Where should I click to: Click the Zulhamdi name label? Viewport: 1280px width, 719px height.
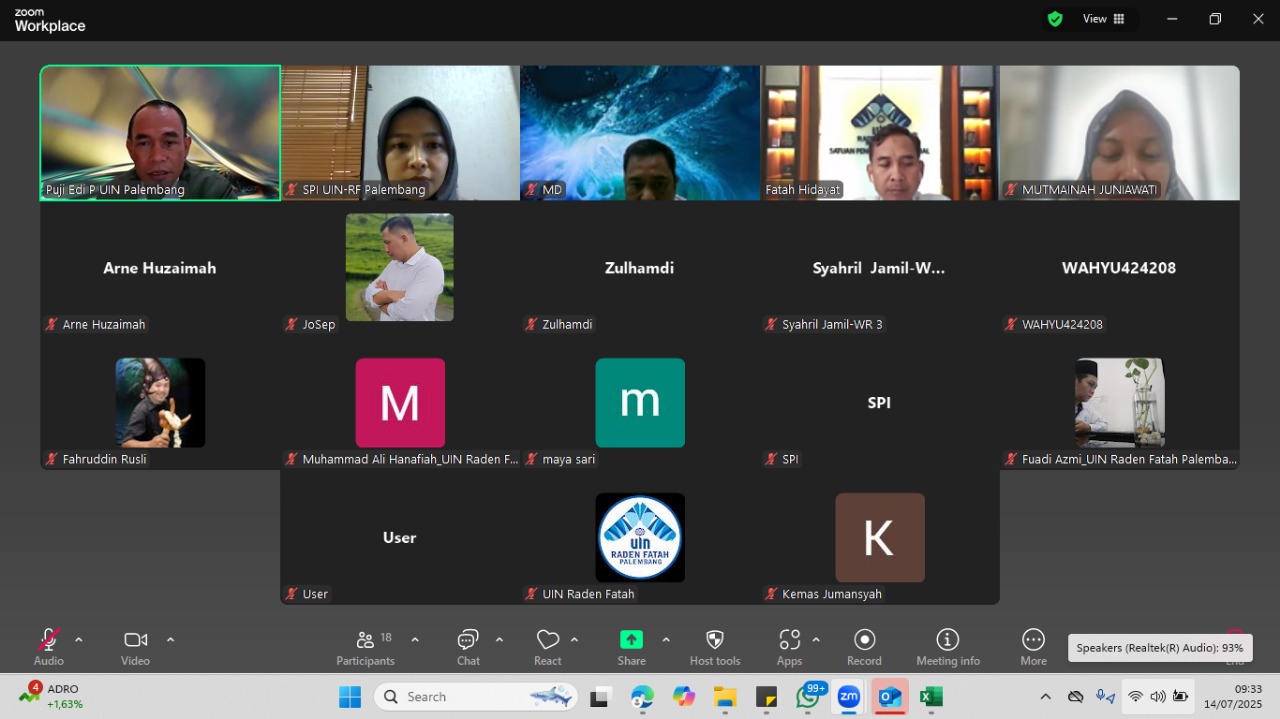(567, 324)
